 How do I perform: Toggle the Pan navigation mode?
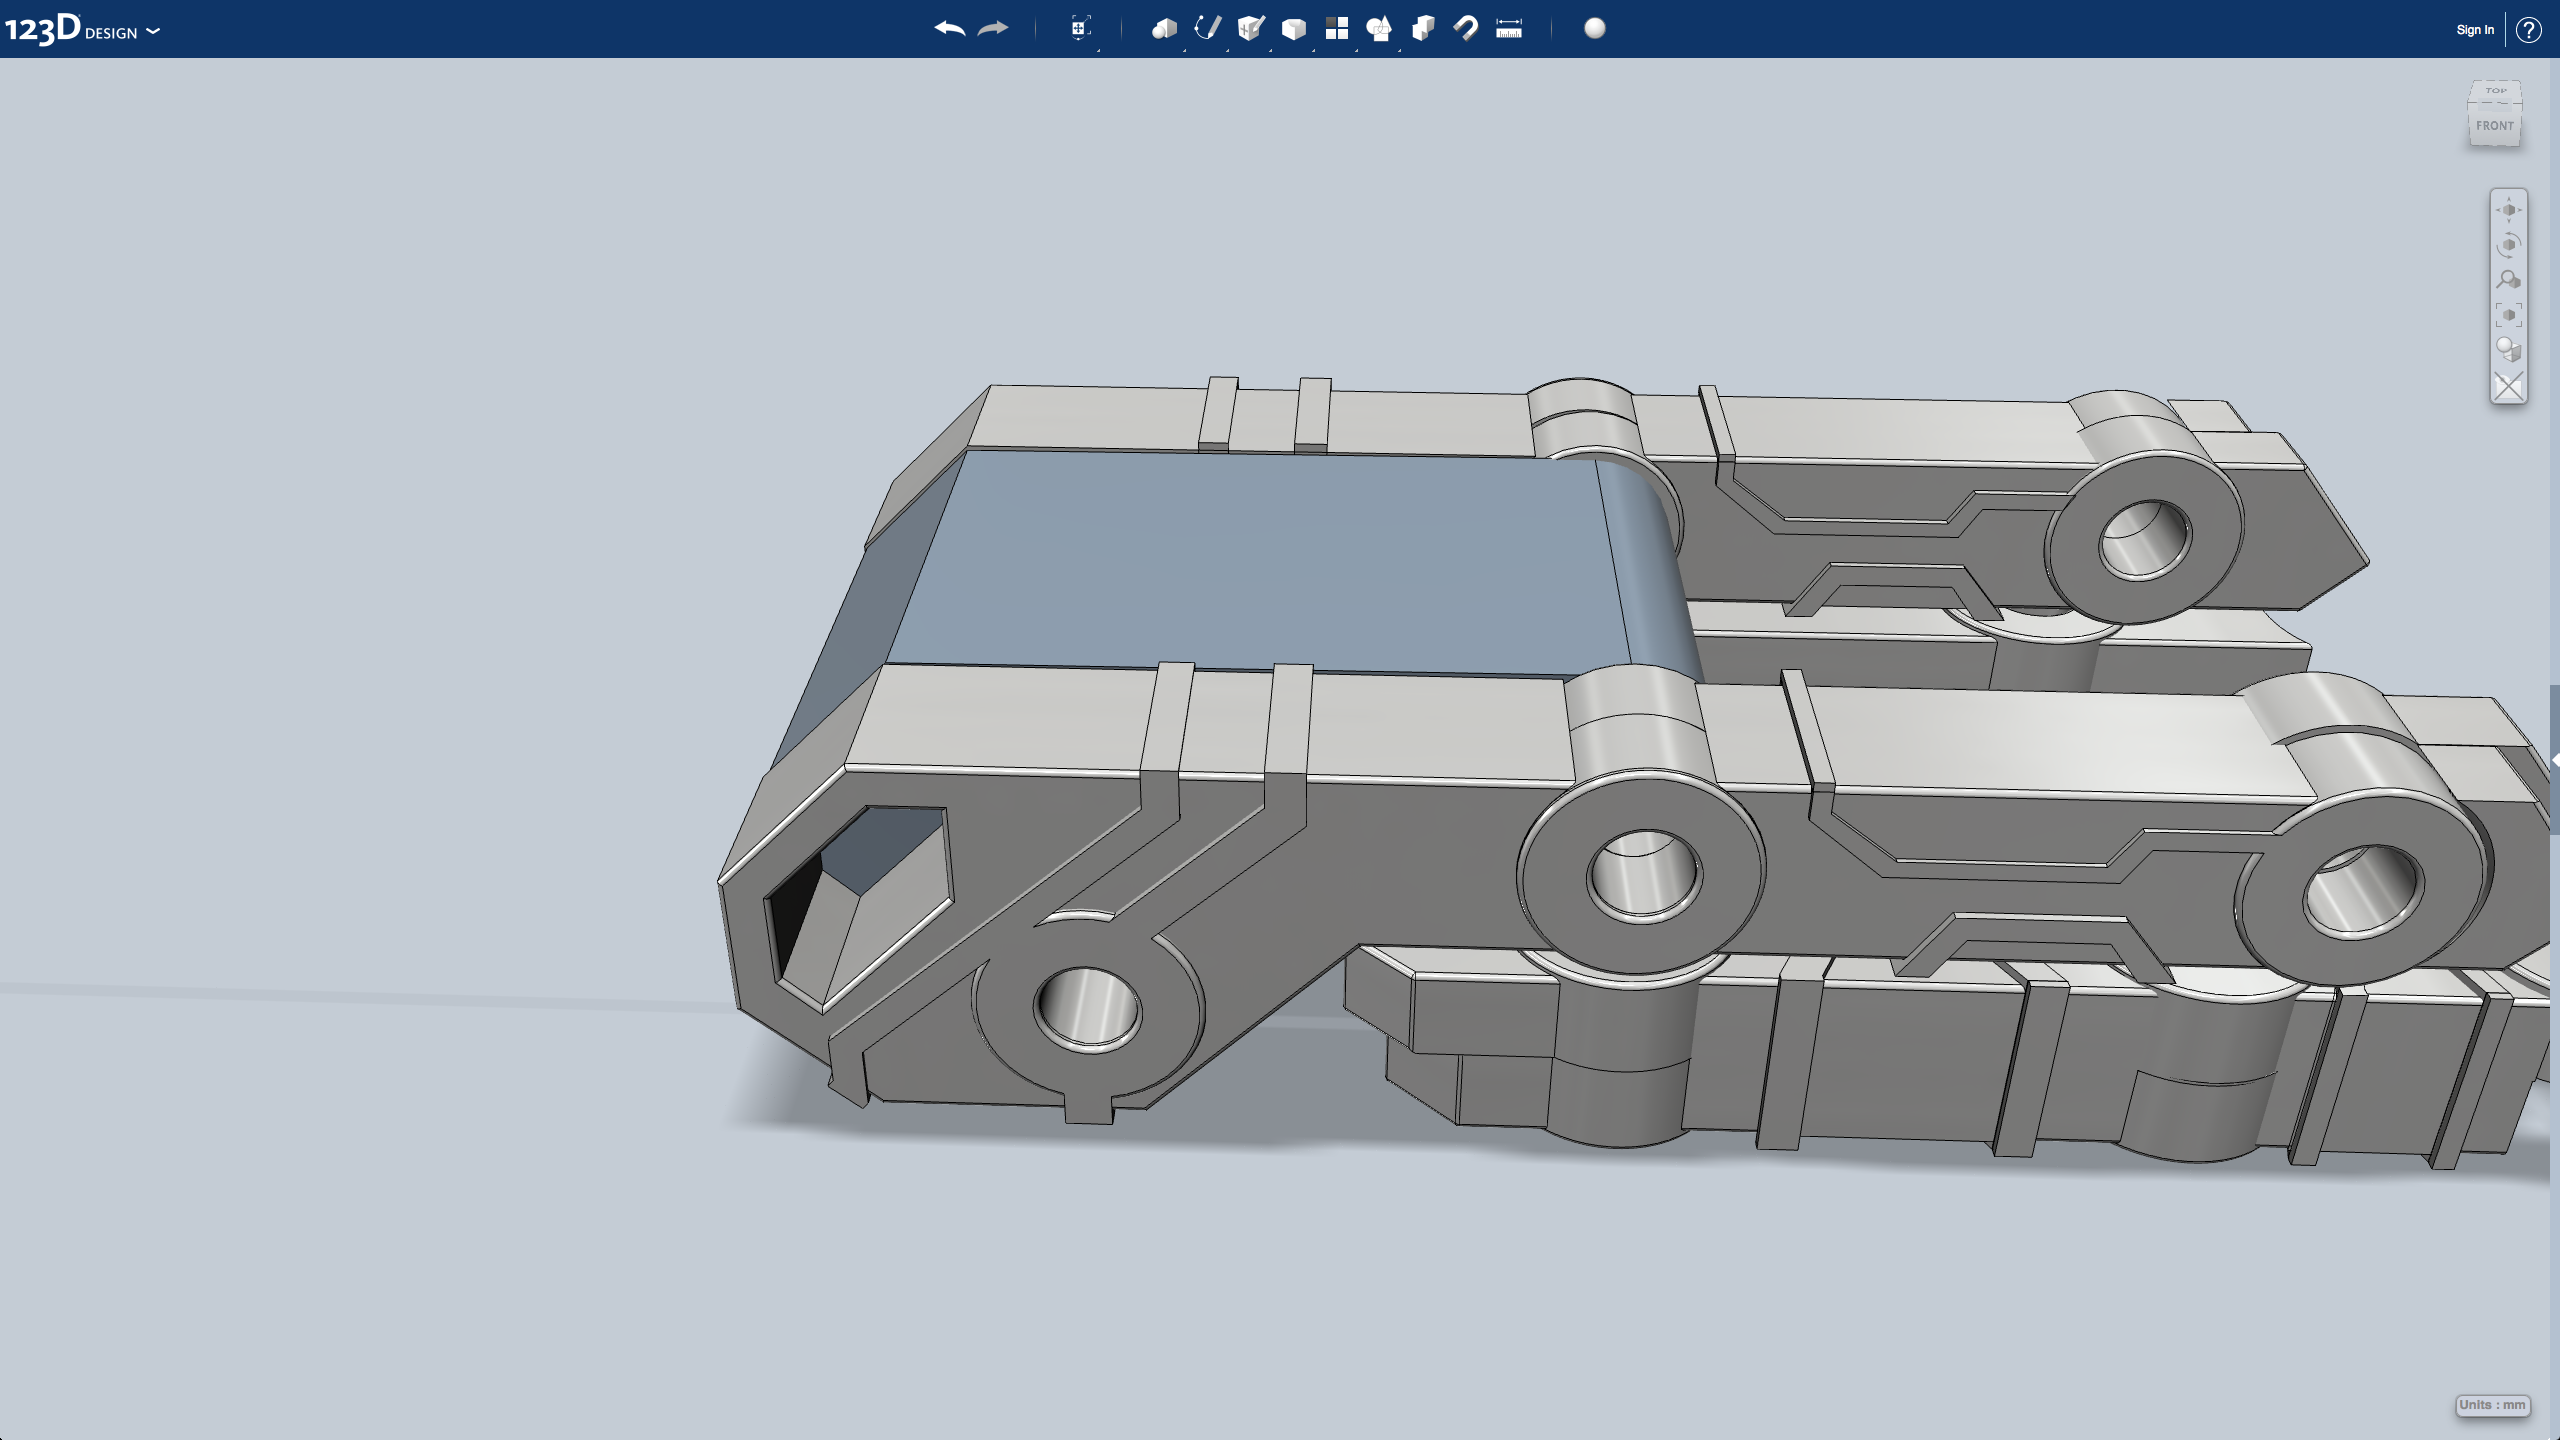(x=2509, y=209)
